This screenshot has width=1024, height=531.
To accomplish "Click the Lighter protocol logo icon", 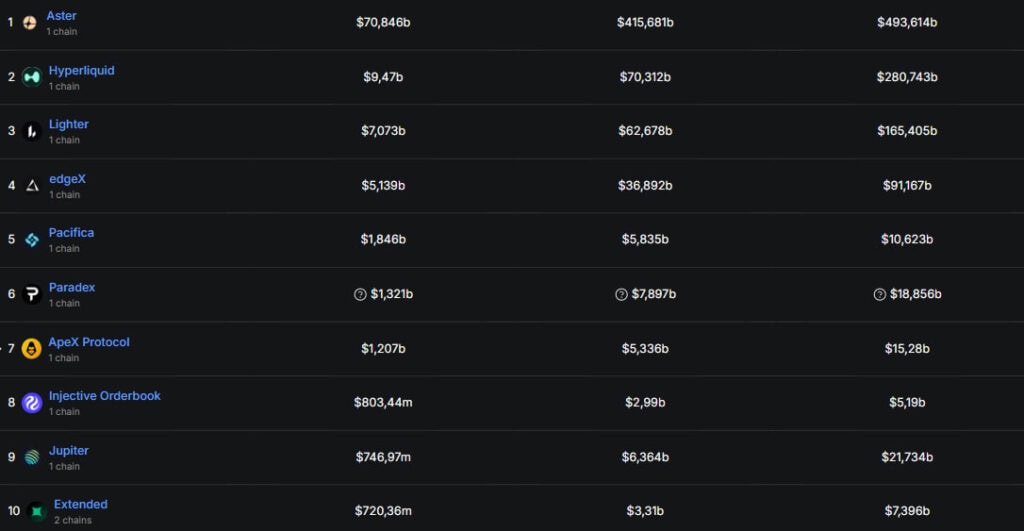I will coord(31,131).
